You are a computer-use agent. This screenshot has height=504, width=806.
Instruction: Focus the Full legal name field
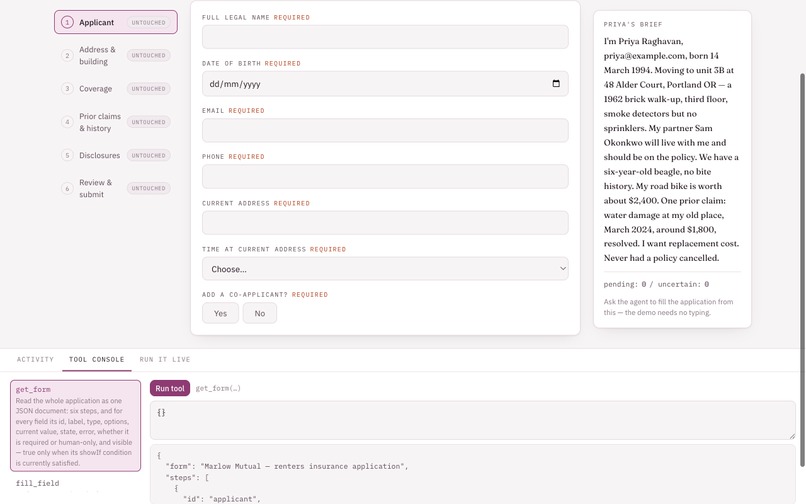pos(385,37)
